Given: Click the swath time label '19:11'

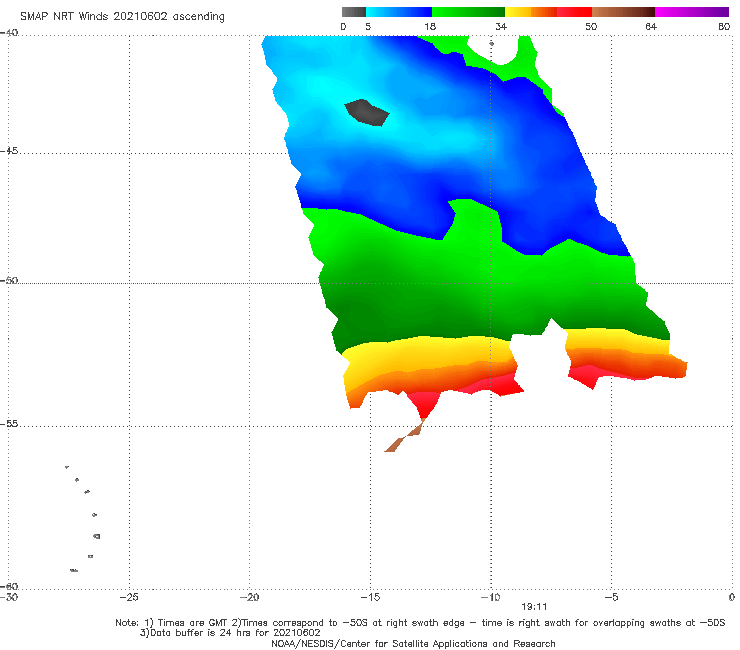Looking at the screenshot, I should pos(534,607).
